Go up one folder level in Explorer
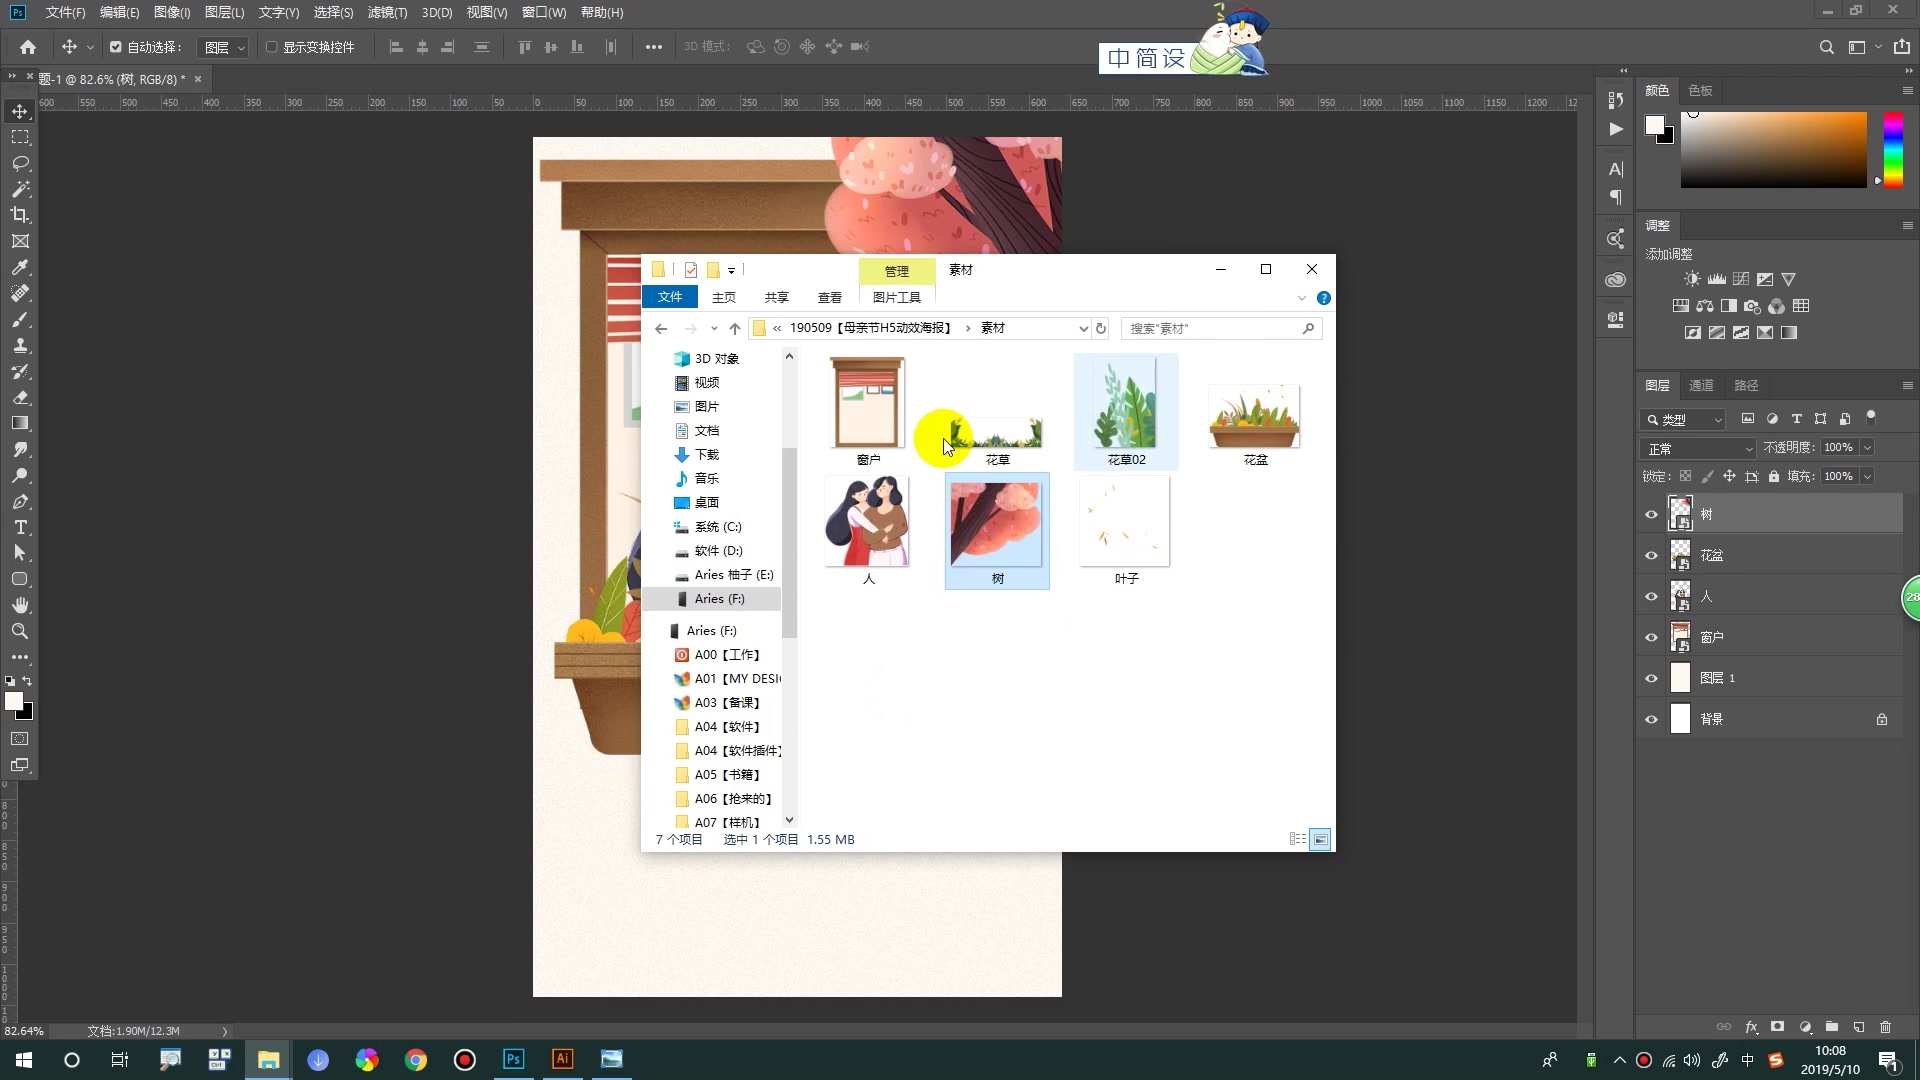 [x=735, y=328]
